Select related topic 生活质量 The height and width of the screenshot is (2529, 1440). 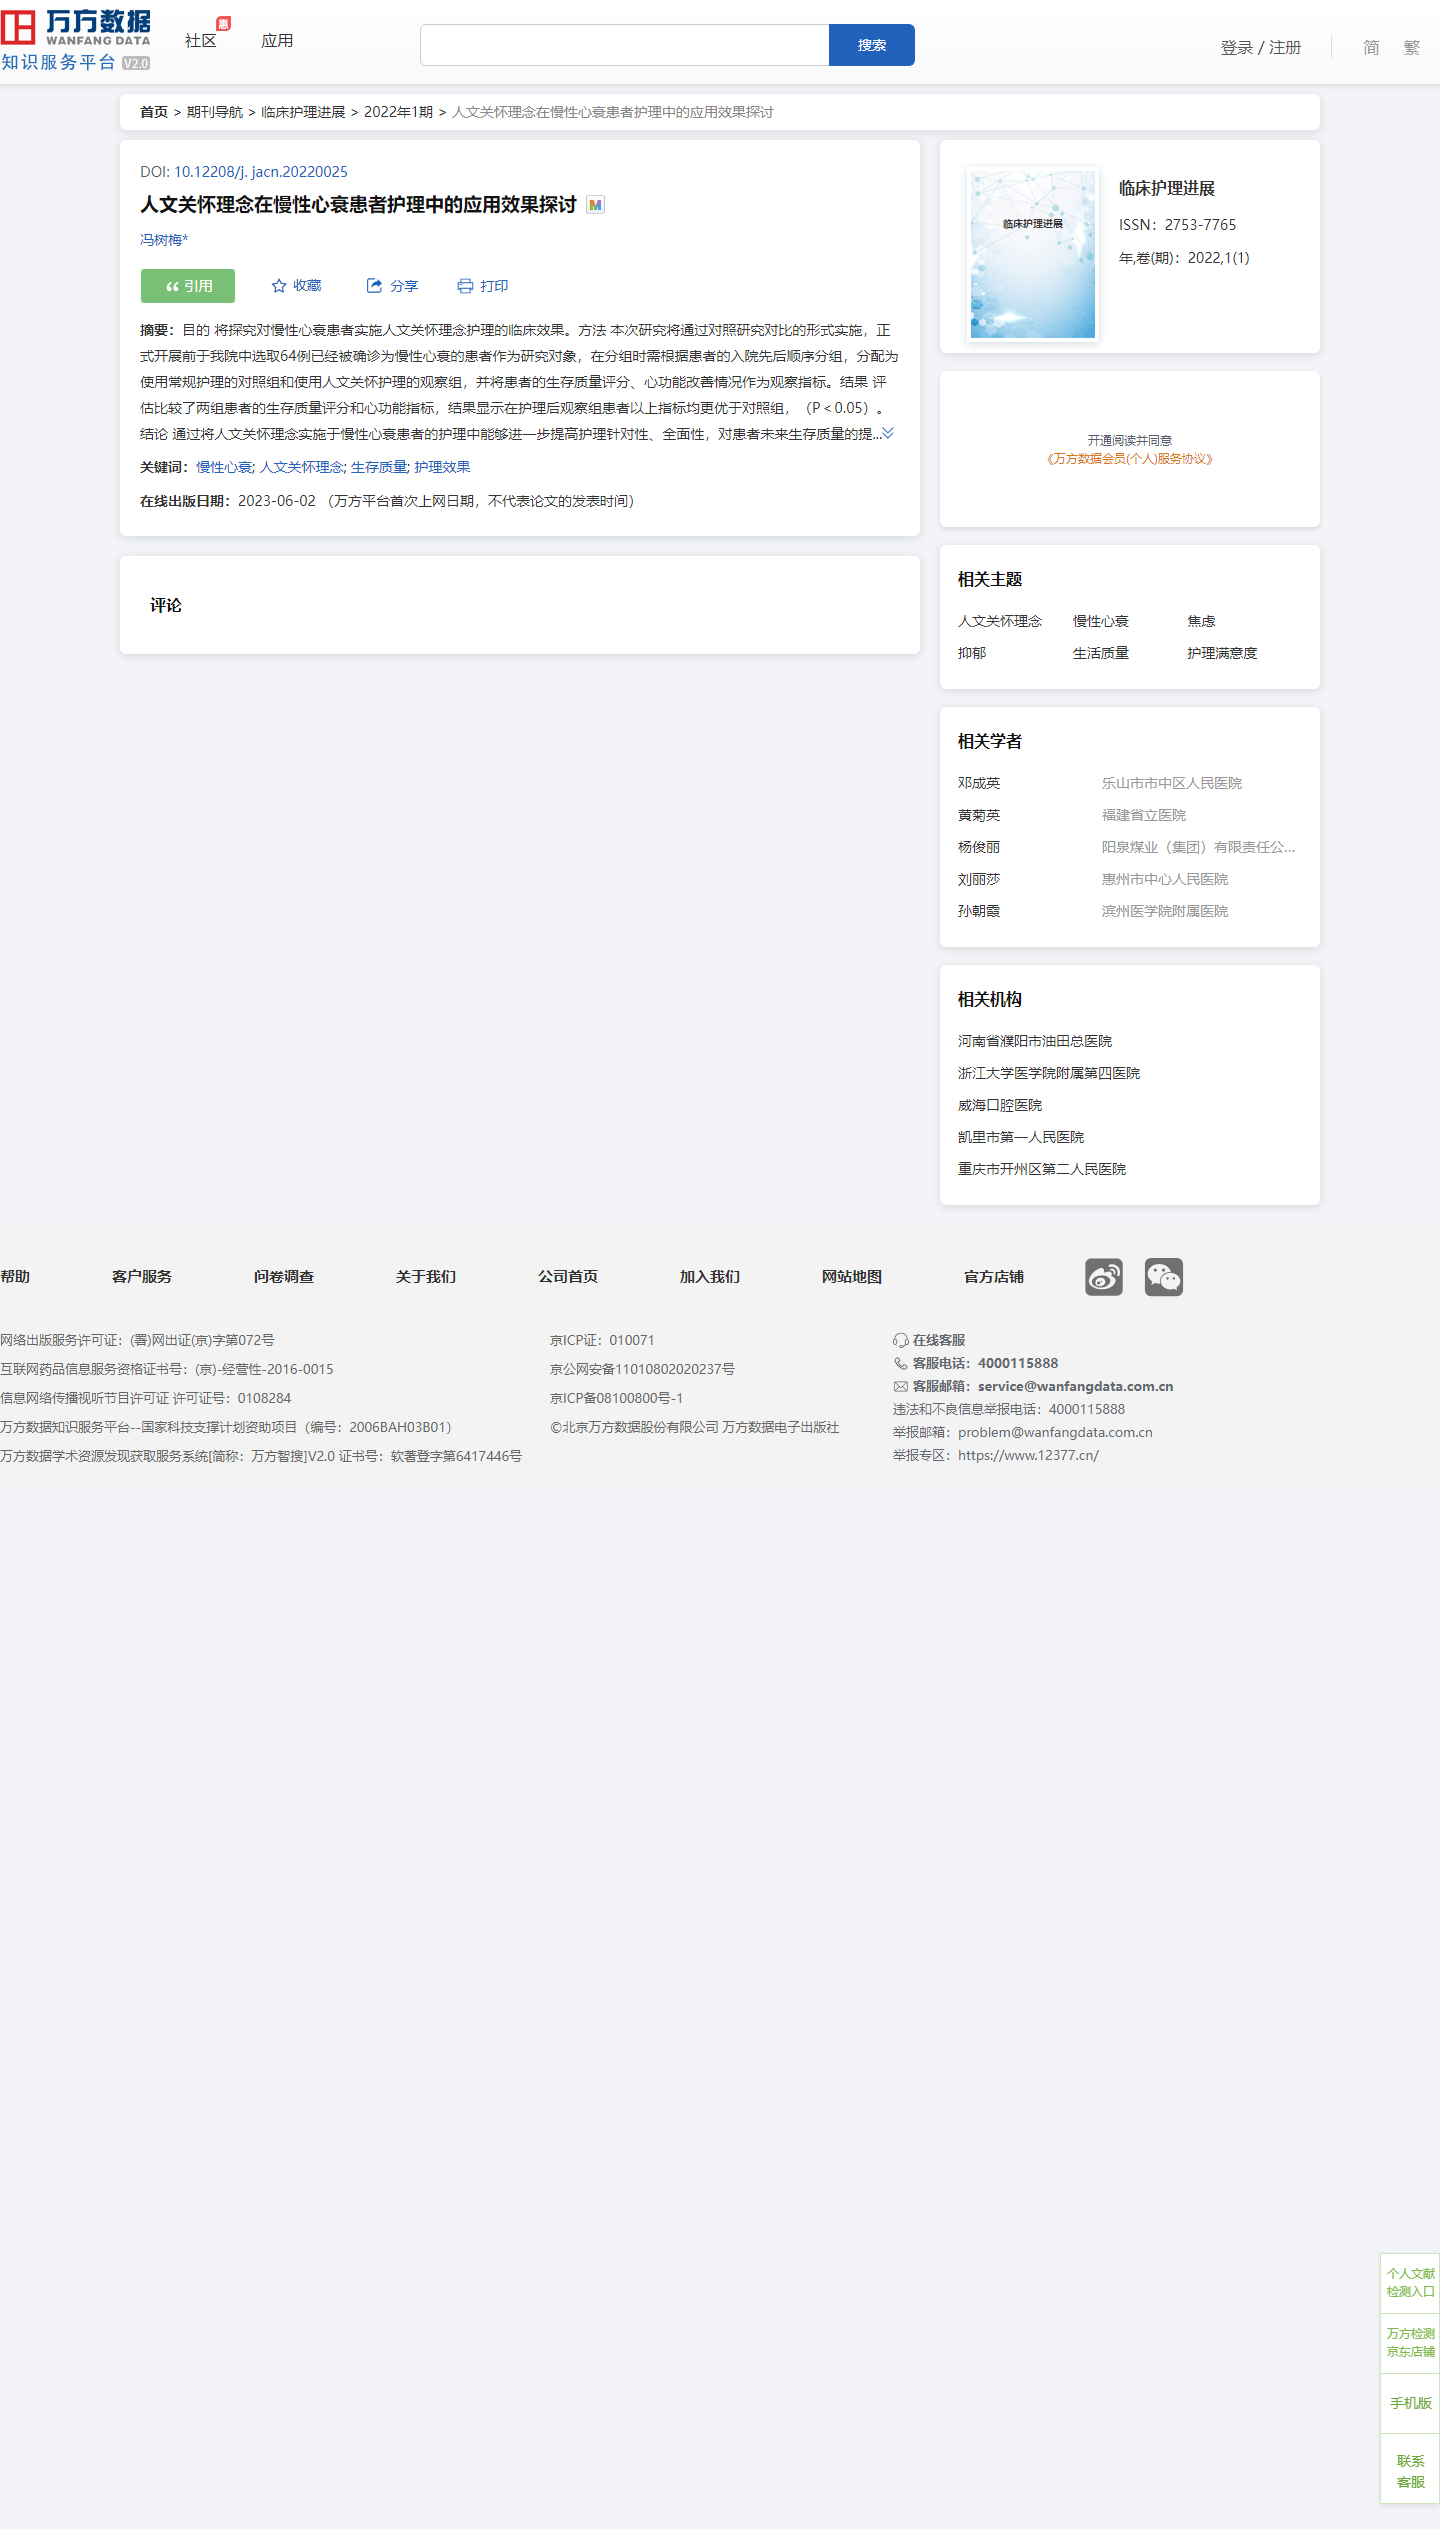click(1101, 653)
